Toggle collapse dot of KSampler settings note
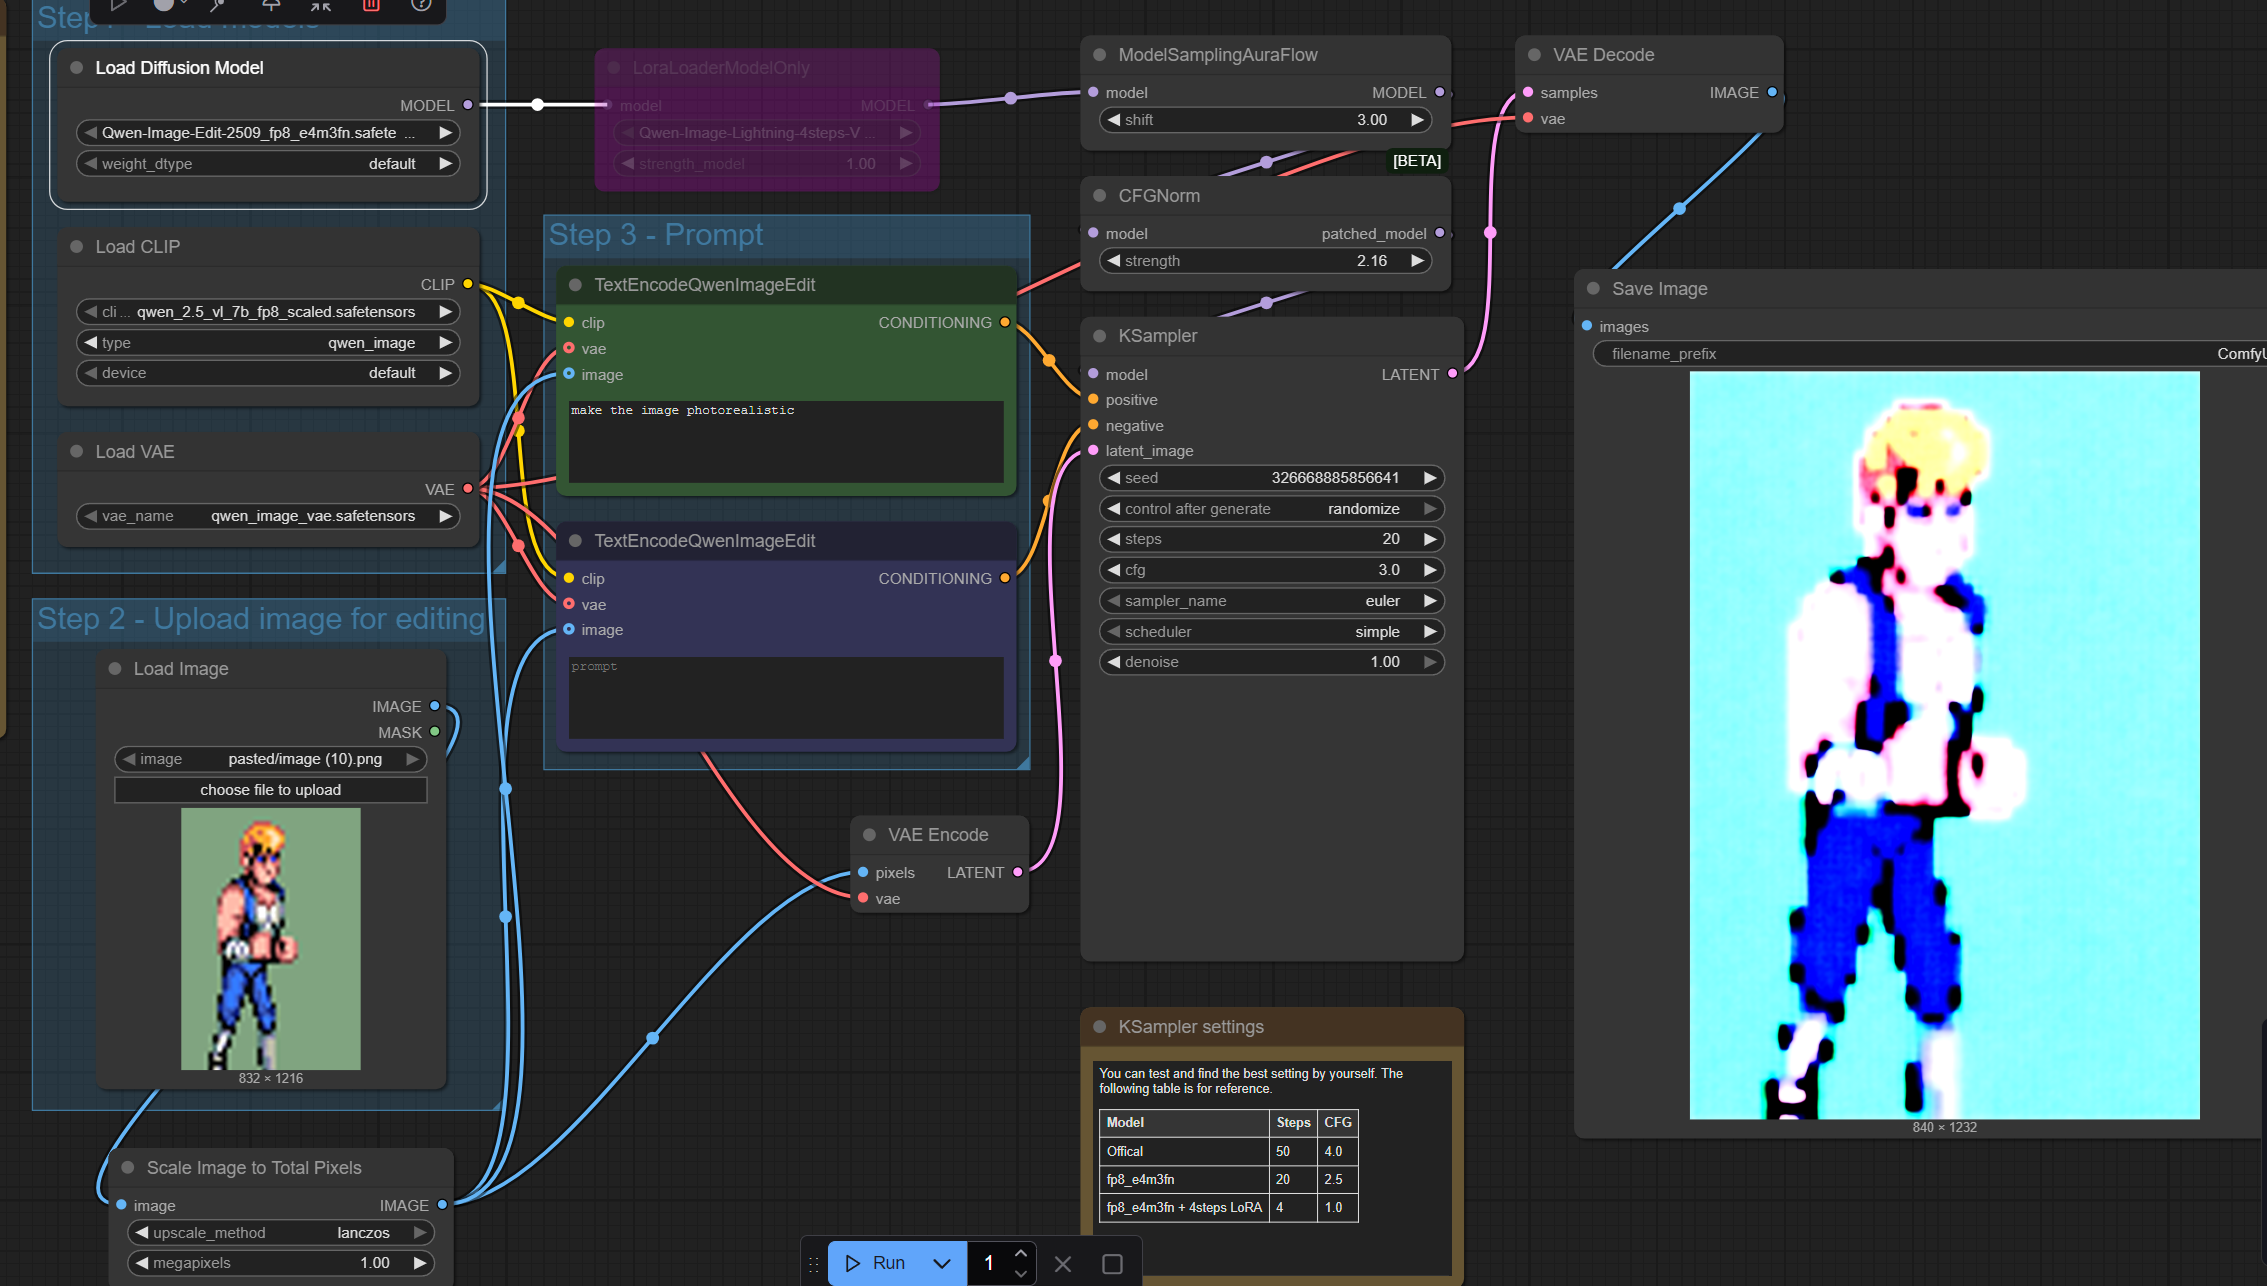Screen dimensions: 2267x1286 1099,1027
